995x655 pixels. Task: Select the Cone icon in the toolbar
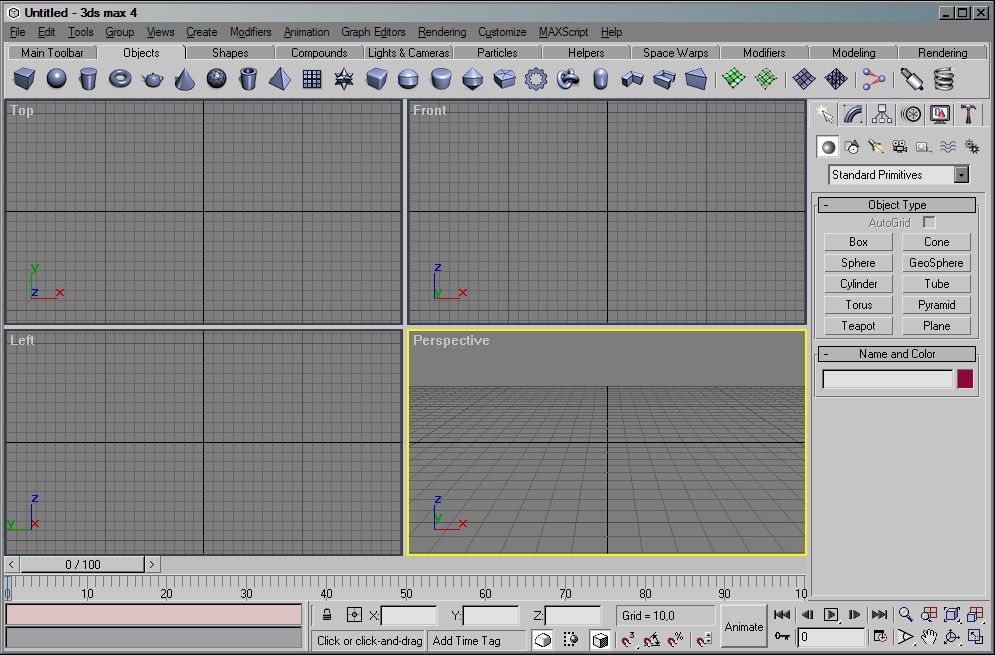(x=185, y=79)
